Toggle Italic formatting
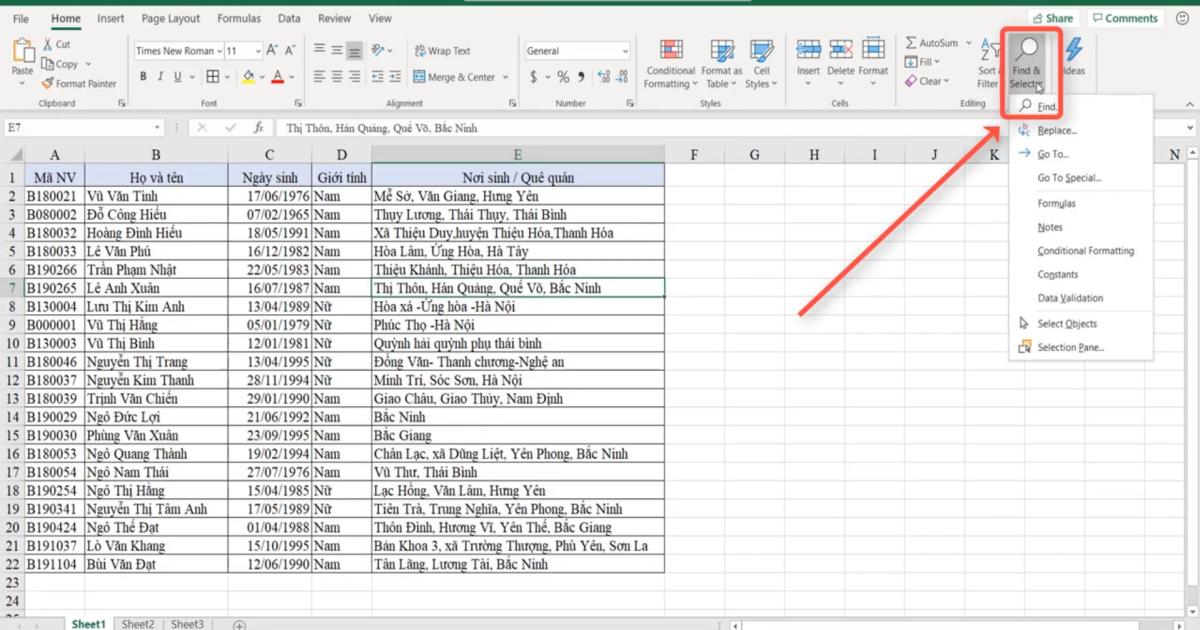The image size is (1200, 630). point(161,77)
